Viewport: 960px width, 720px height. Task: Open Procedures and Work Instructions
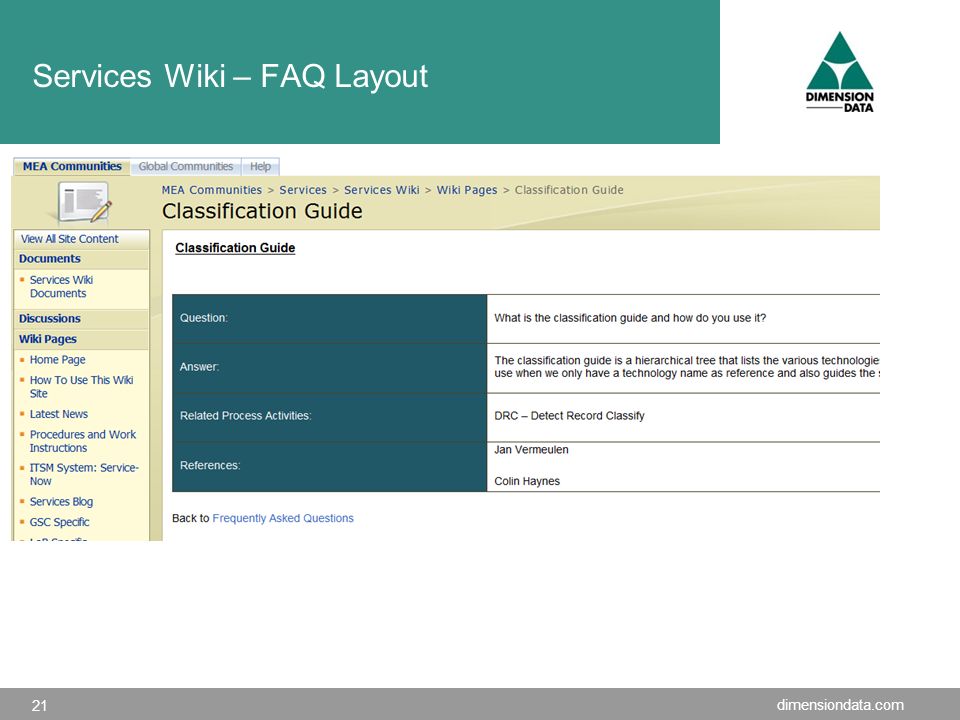coord(83,441)
